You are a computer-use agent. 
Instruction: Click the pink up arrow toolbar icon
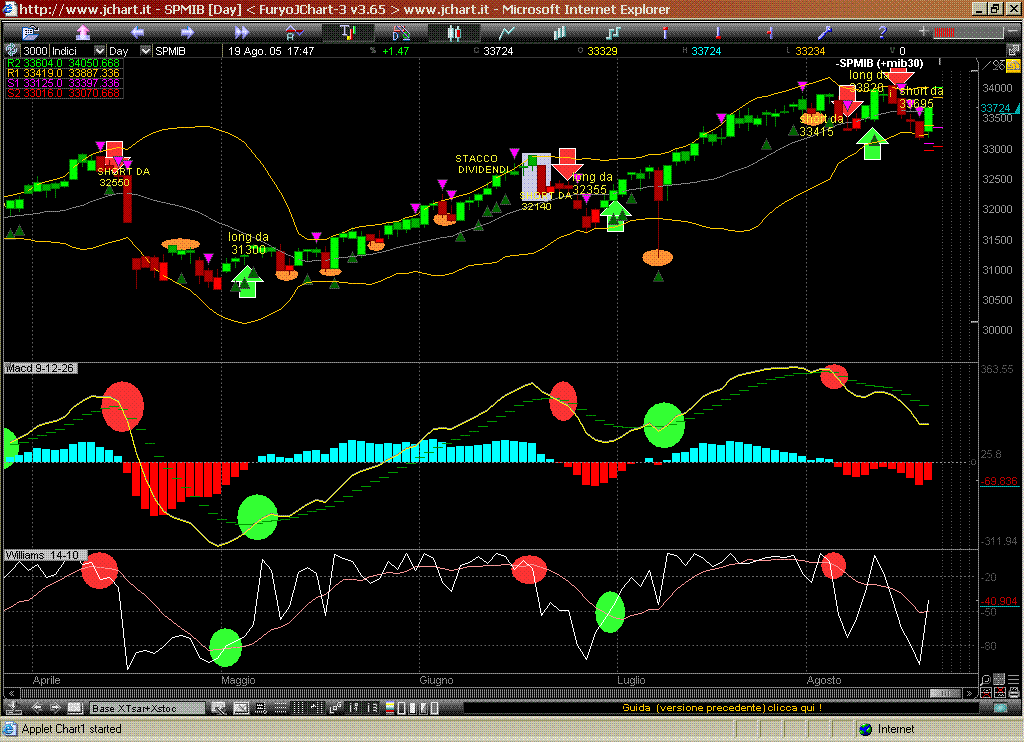click(82, 33)
